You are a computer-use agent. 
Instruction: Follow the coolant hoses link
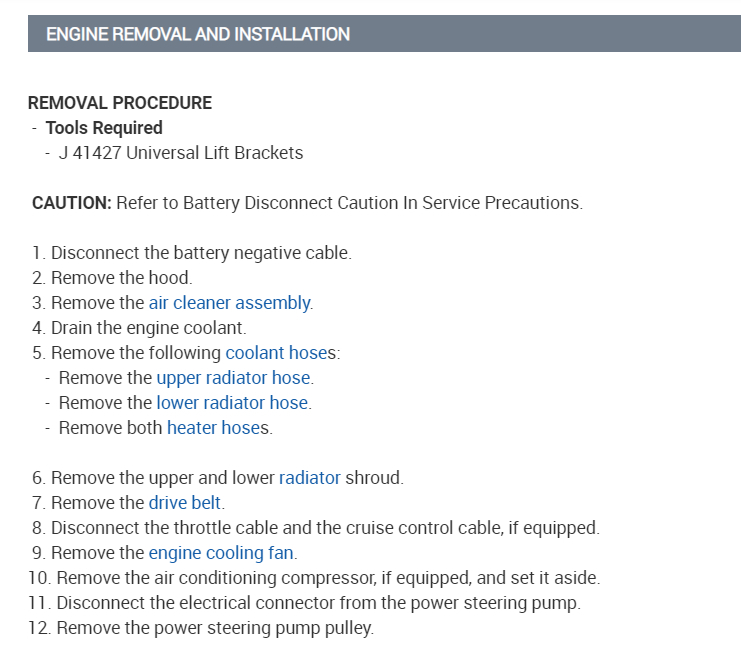tap(280, 353)
